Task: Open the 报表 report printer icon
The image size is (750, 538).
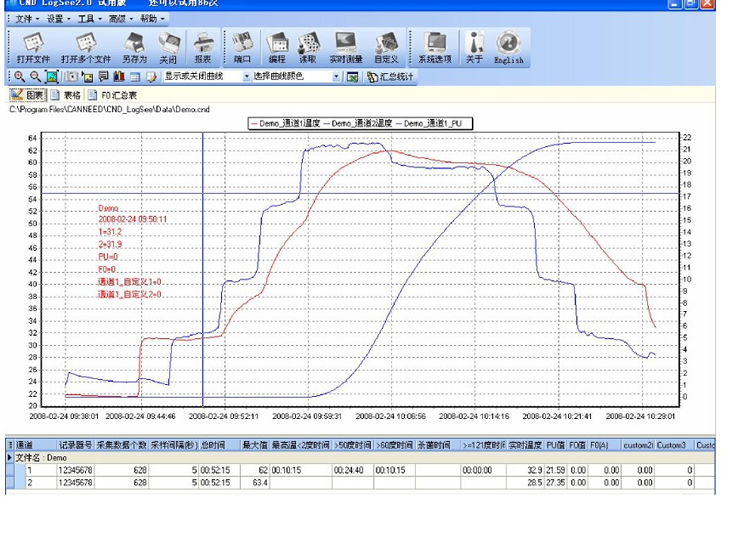Action: (x=203, y=46)
